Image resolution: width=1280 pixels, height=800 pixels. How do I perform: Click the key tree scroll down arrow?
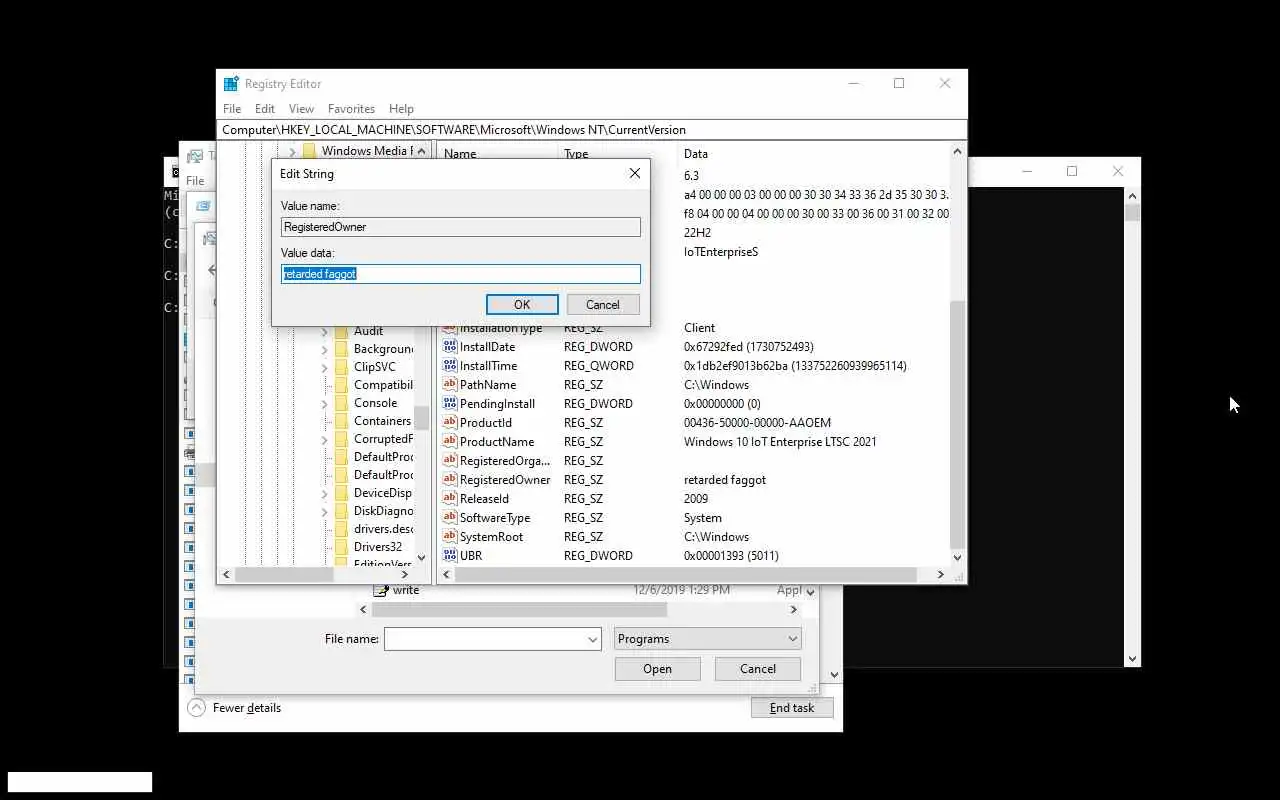[421, 558]
